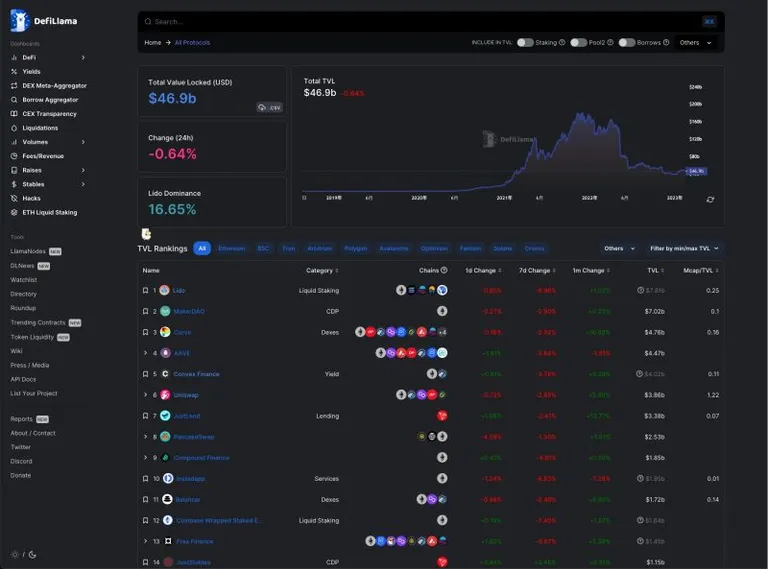
Task: Click the Chains column help icon
Action: [x=444, y=270]
